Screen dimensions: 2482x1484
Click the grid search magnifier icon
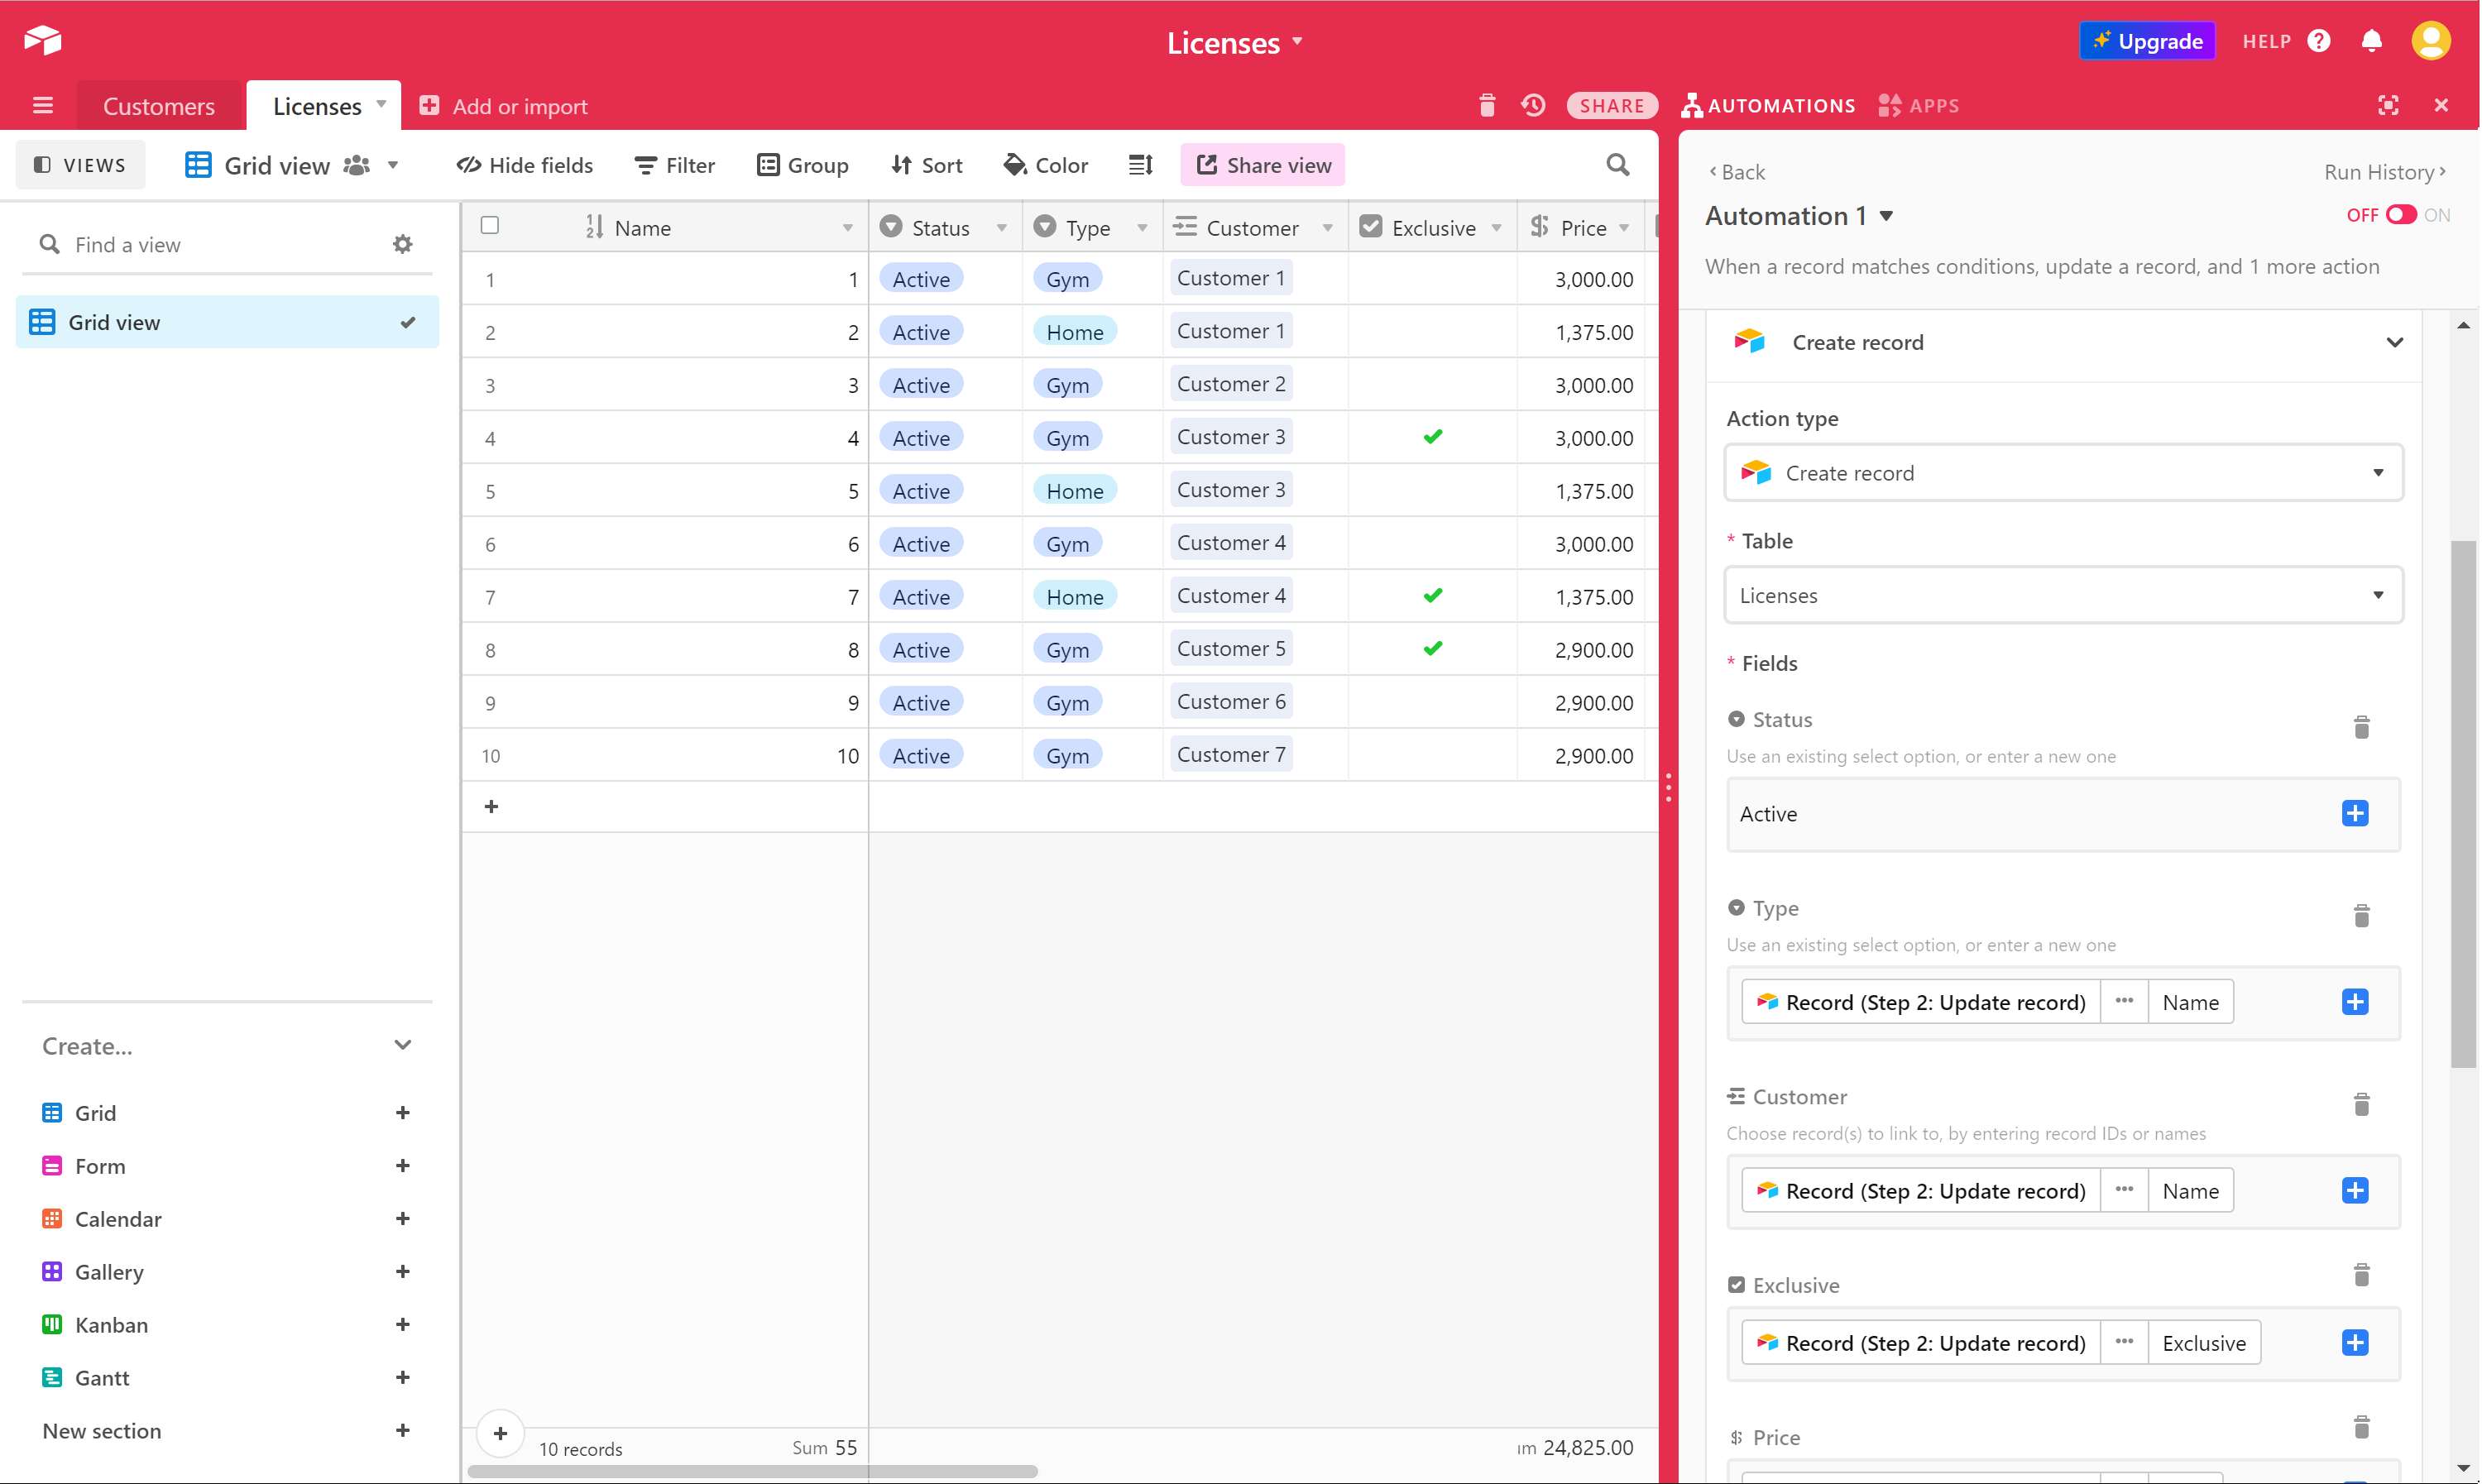point(1617,165)
